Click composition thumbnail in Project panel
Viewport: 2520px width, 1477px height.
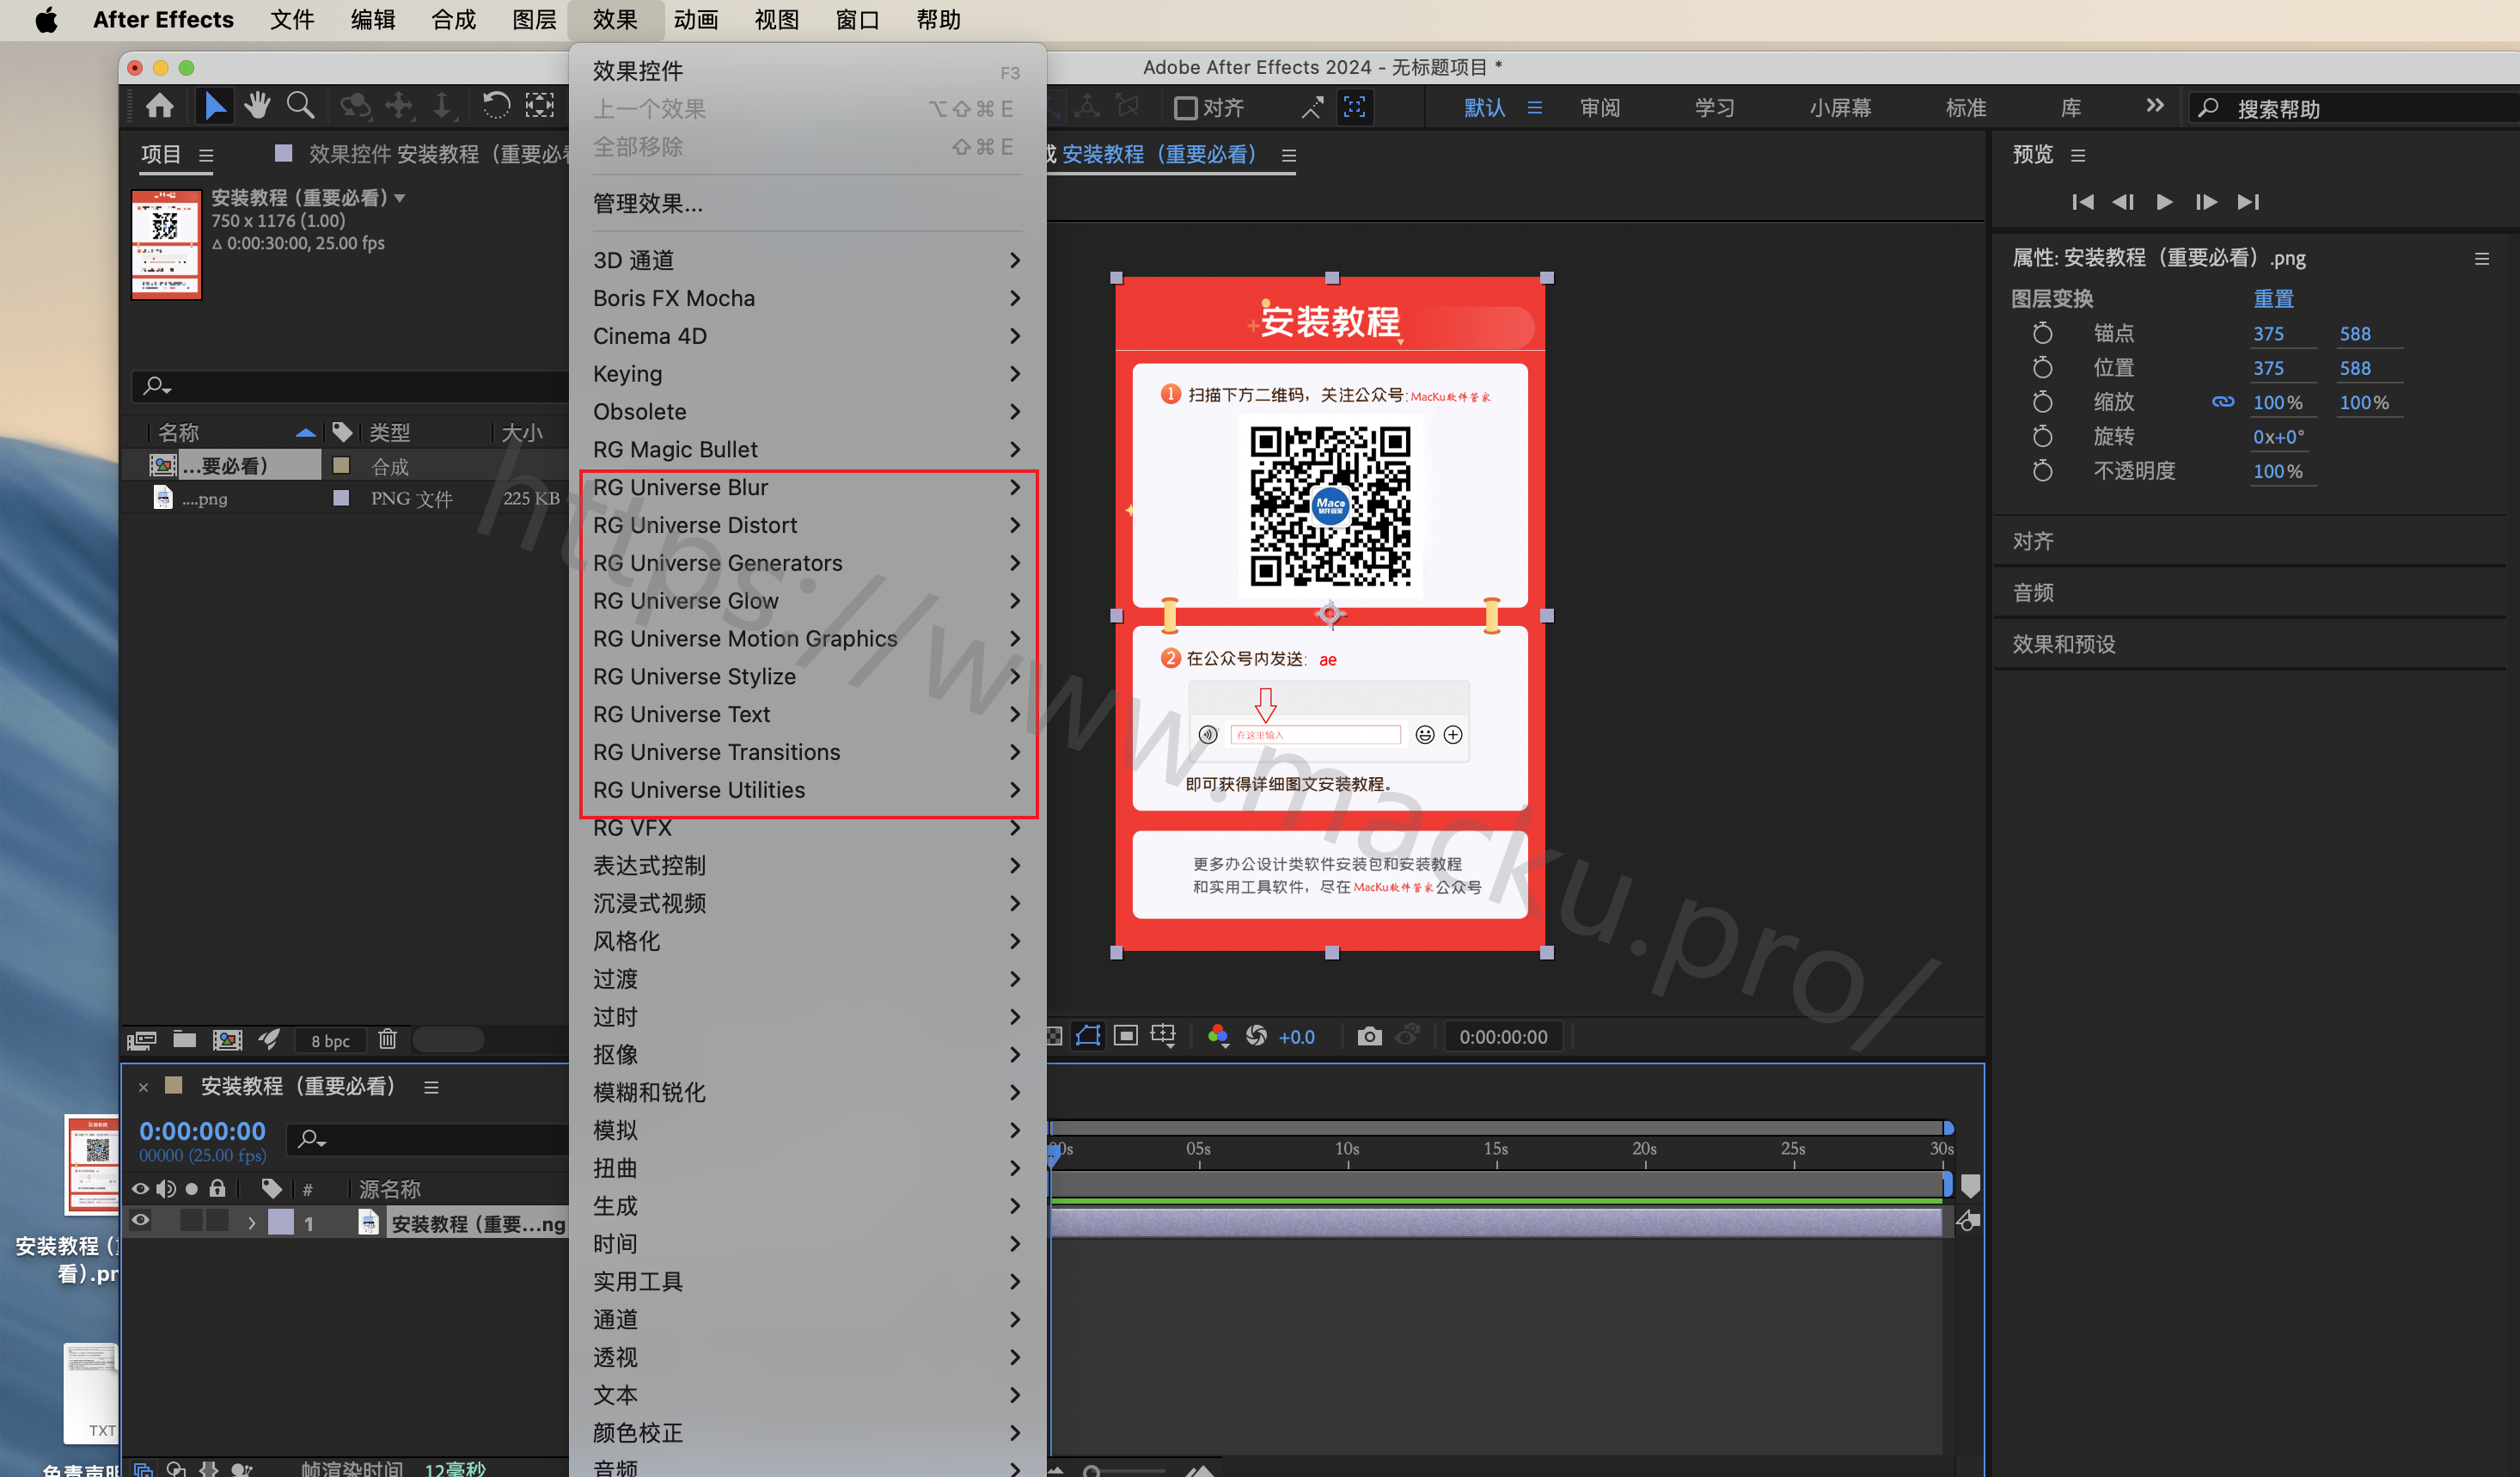(166, 245)
